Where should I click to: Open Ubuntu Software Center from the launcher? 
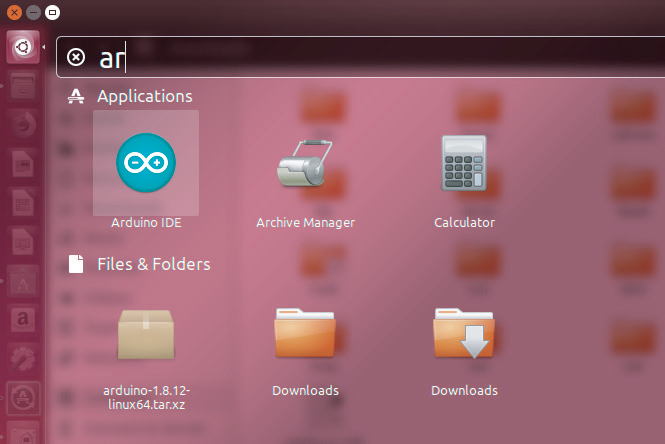click(23, 281)
